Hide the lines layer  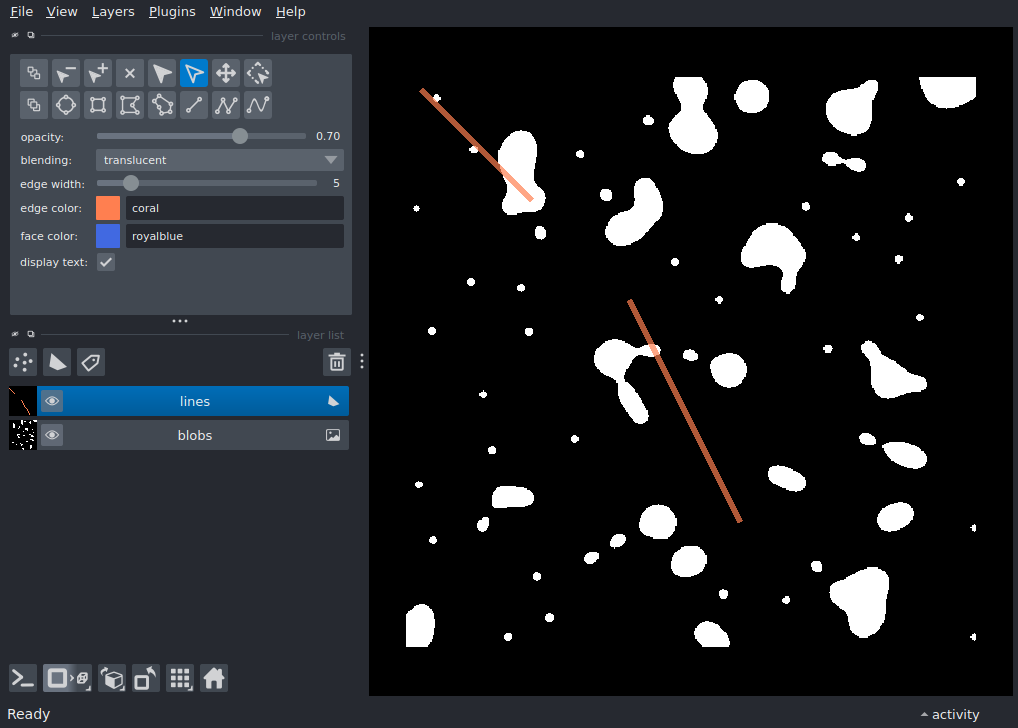coord(52,401)
